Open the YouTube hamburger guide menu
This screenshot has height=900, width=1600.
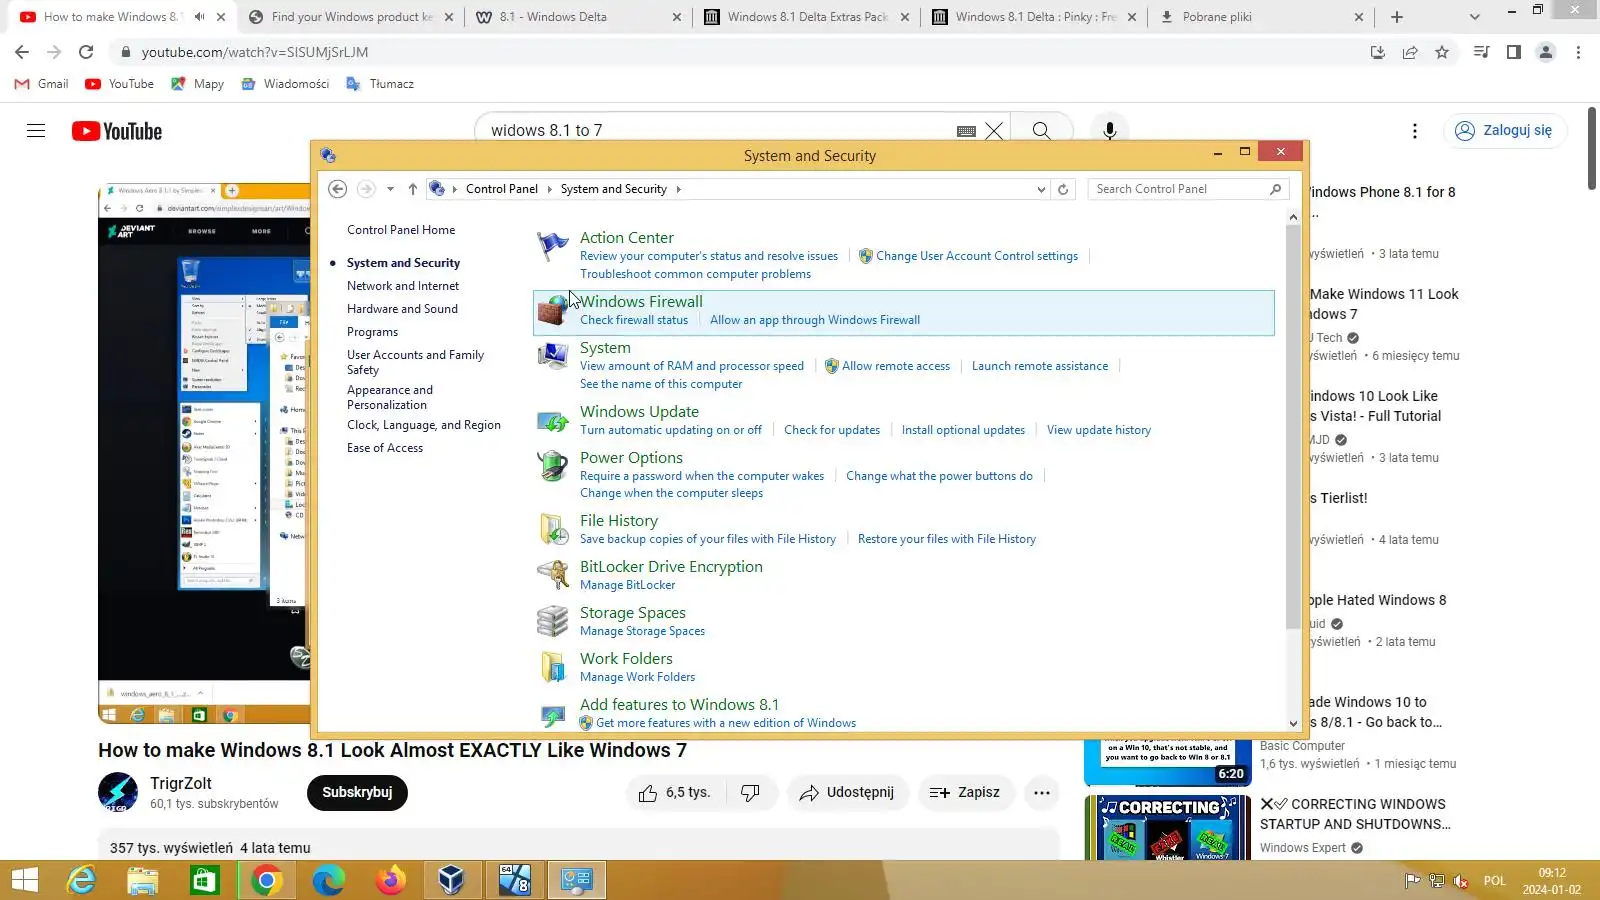point(36,131)
